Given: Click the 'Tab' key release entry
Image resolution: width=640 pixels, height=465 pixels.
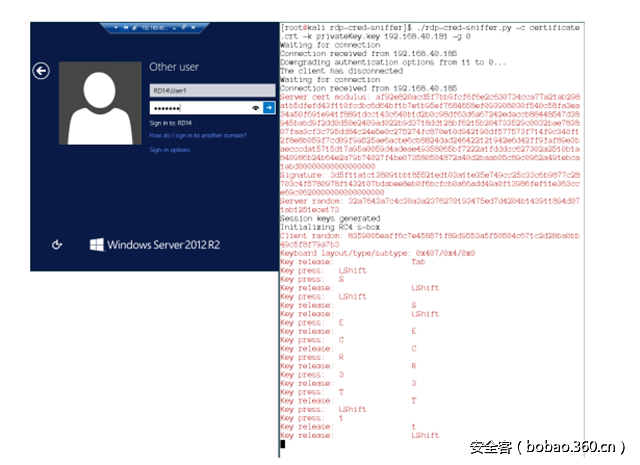Looking at the screenshot, I should click(418, 262).
